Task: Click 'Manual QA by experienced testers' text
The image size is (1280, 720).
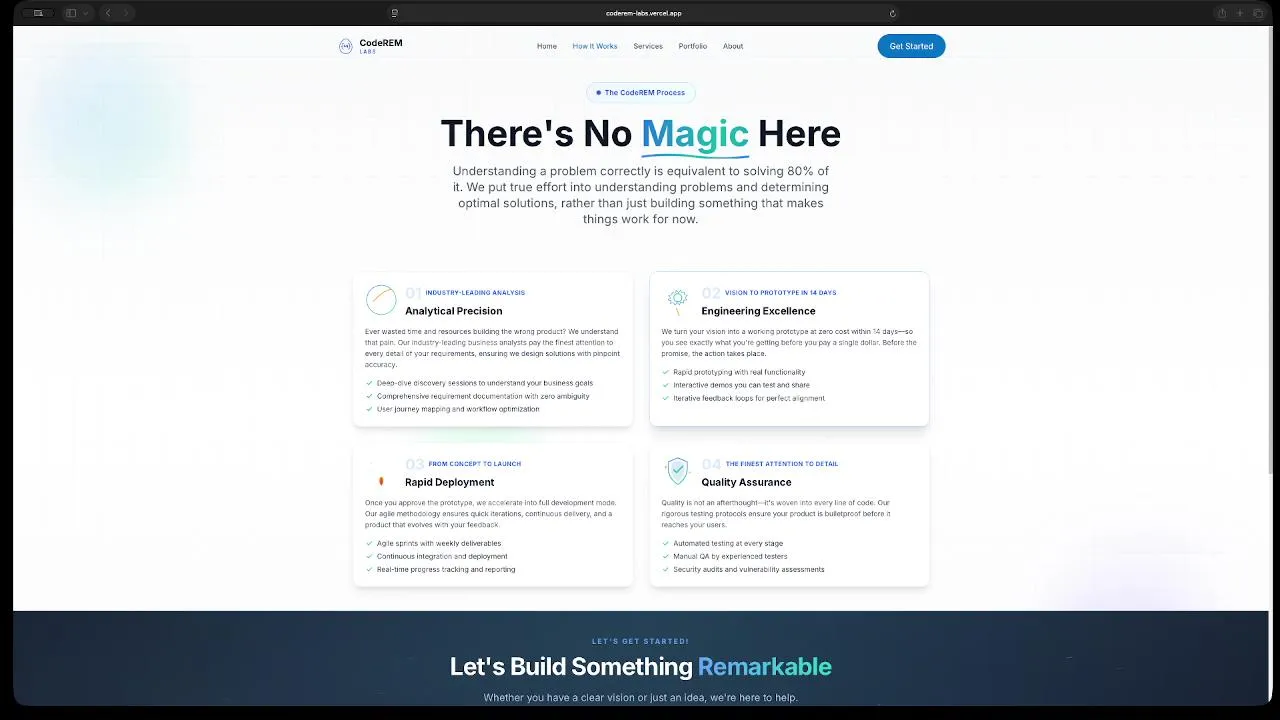Action: point(730,556)
